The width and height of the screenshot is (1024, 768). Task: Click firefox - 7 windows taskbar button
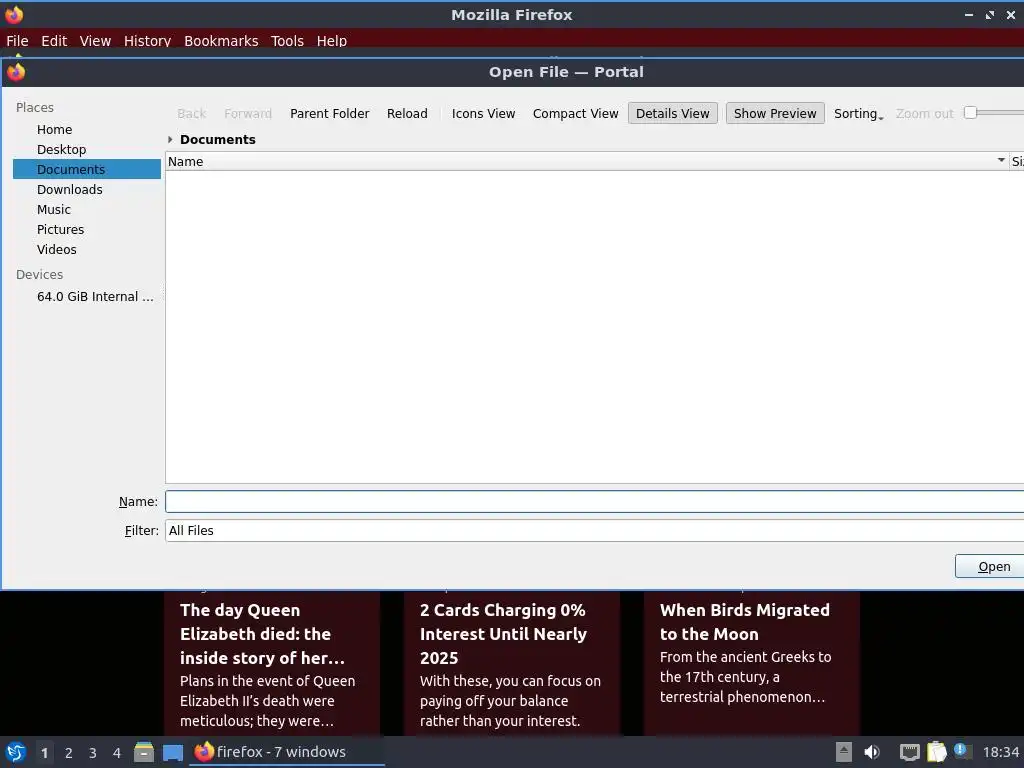287,752
